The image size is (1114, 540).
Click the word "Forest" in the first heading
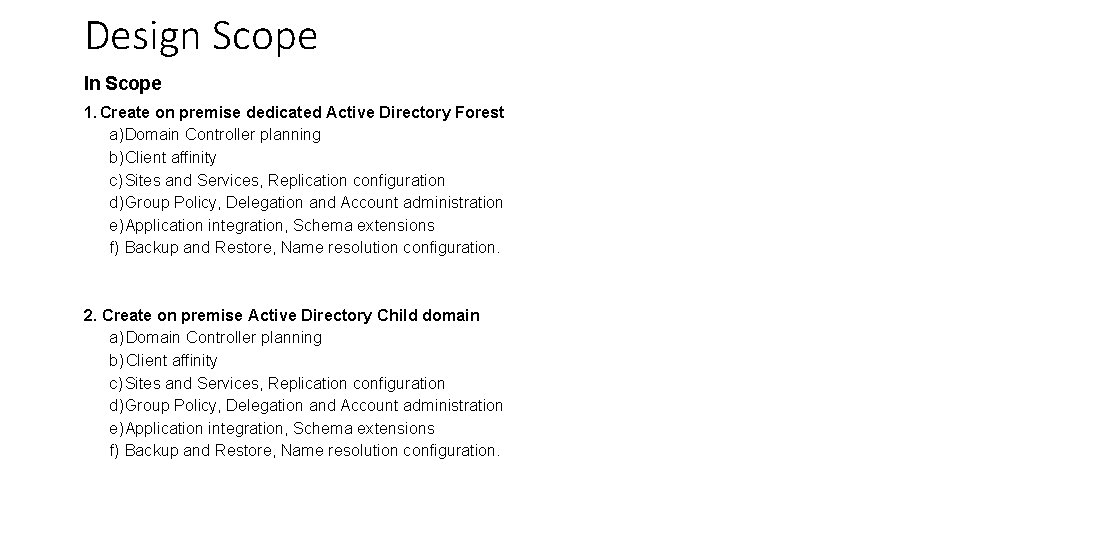coord(479,113)
